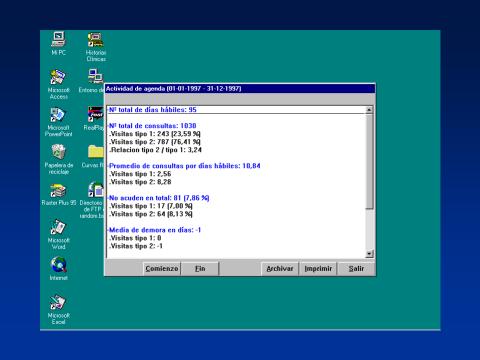Click the Comienzo button
The width and height of the screenshot is (480, 360).
[162, 269]
